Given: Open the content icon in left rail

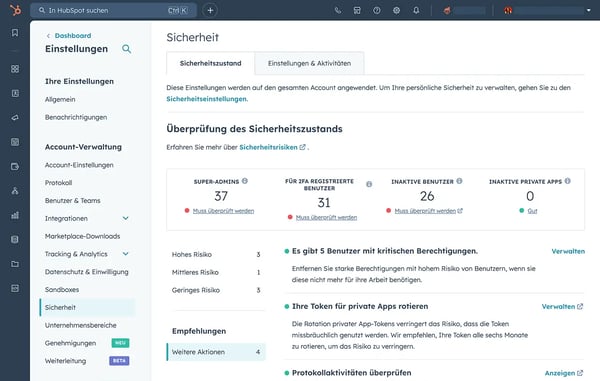Looking at the screenshot, I should [15, 142].
